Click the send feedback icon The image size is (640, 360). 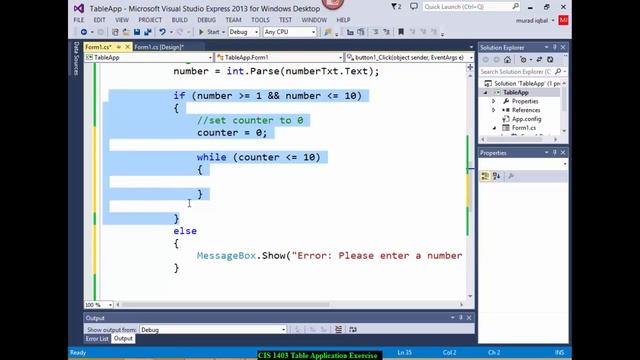pos(413,7)
